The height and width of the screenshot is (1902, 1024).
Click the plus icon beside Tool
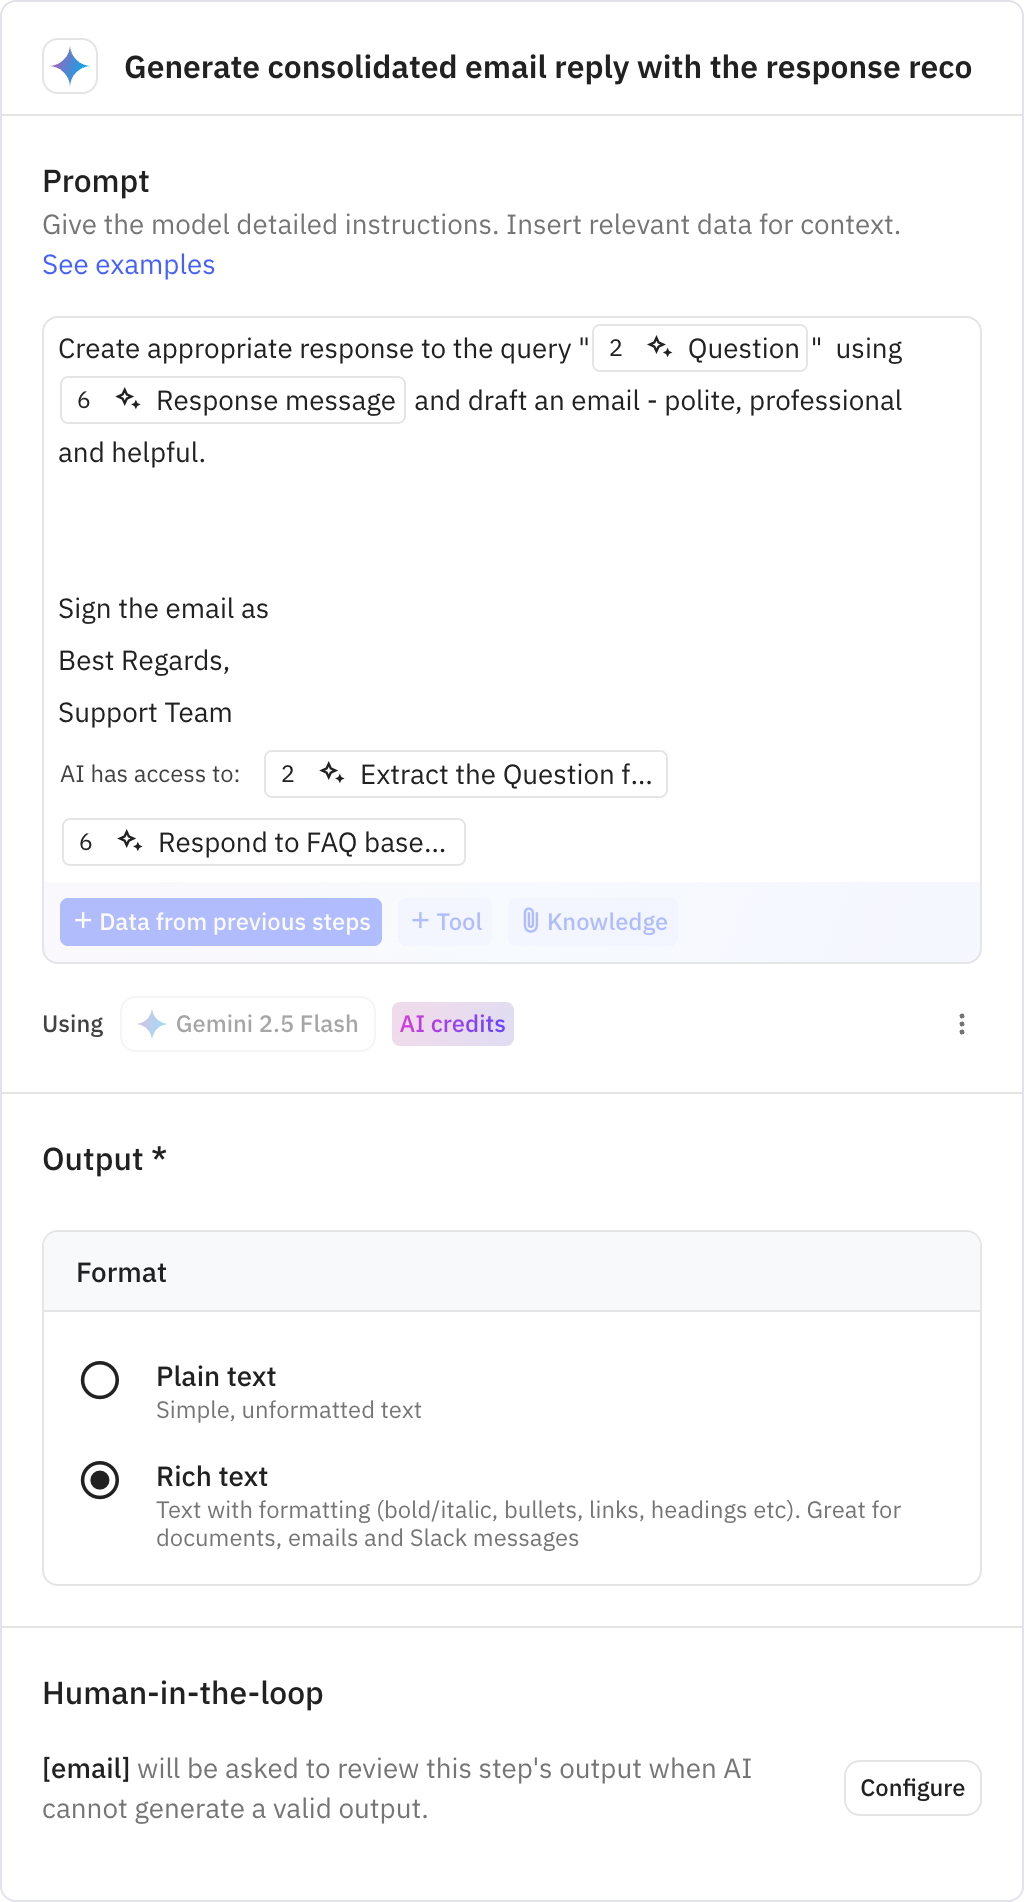421,921
